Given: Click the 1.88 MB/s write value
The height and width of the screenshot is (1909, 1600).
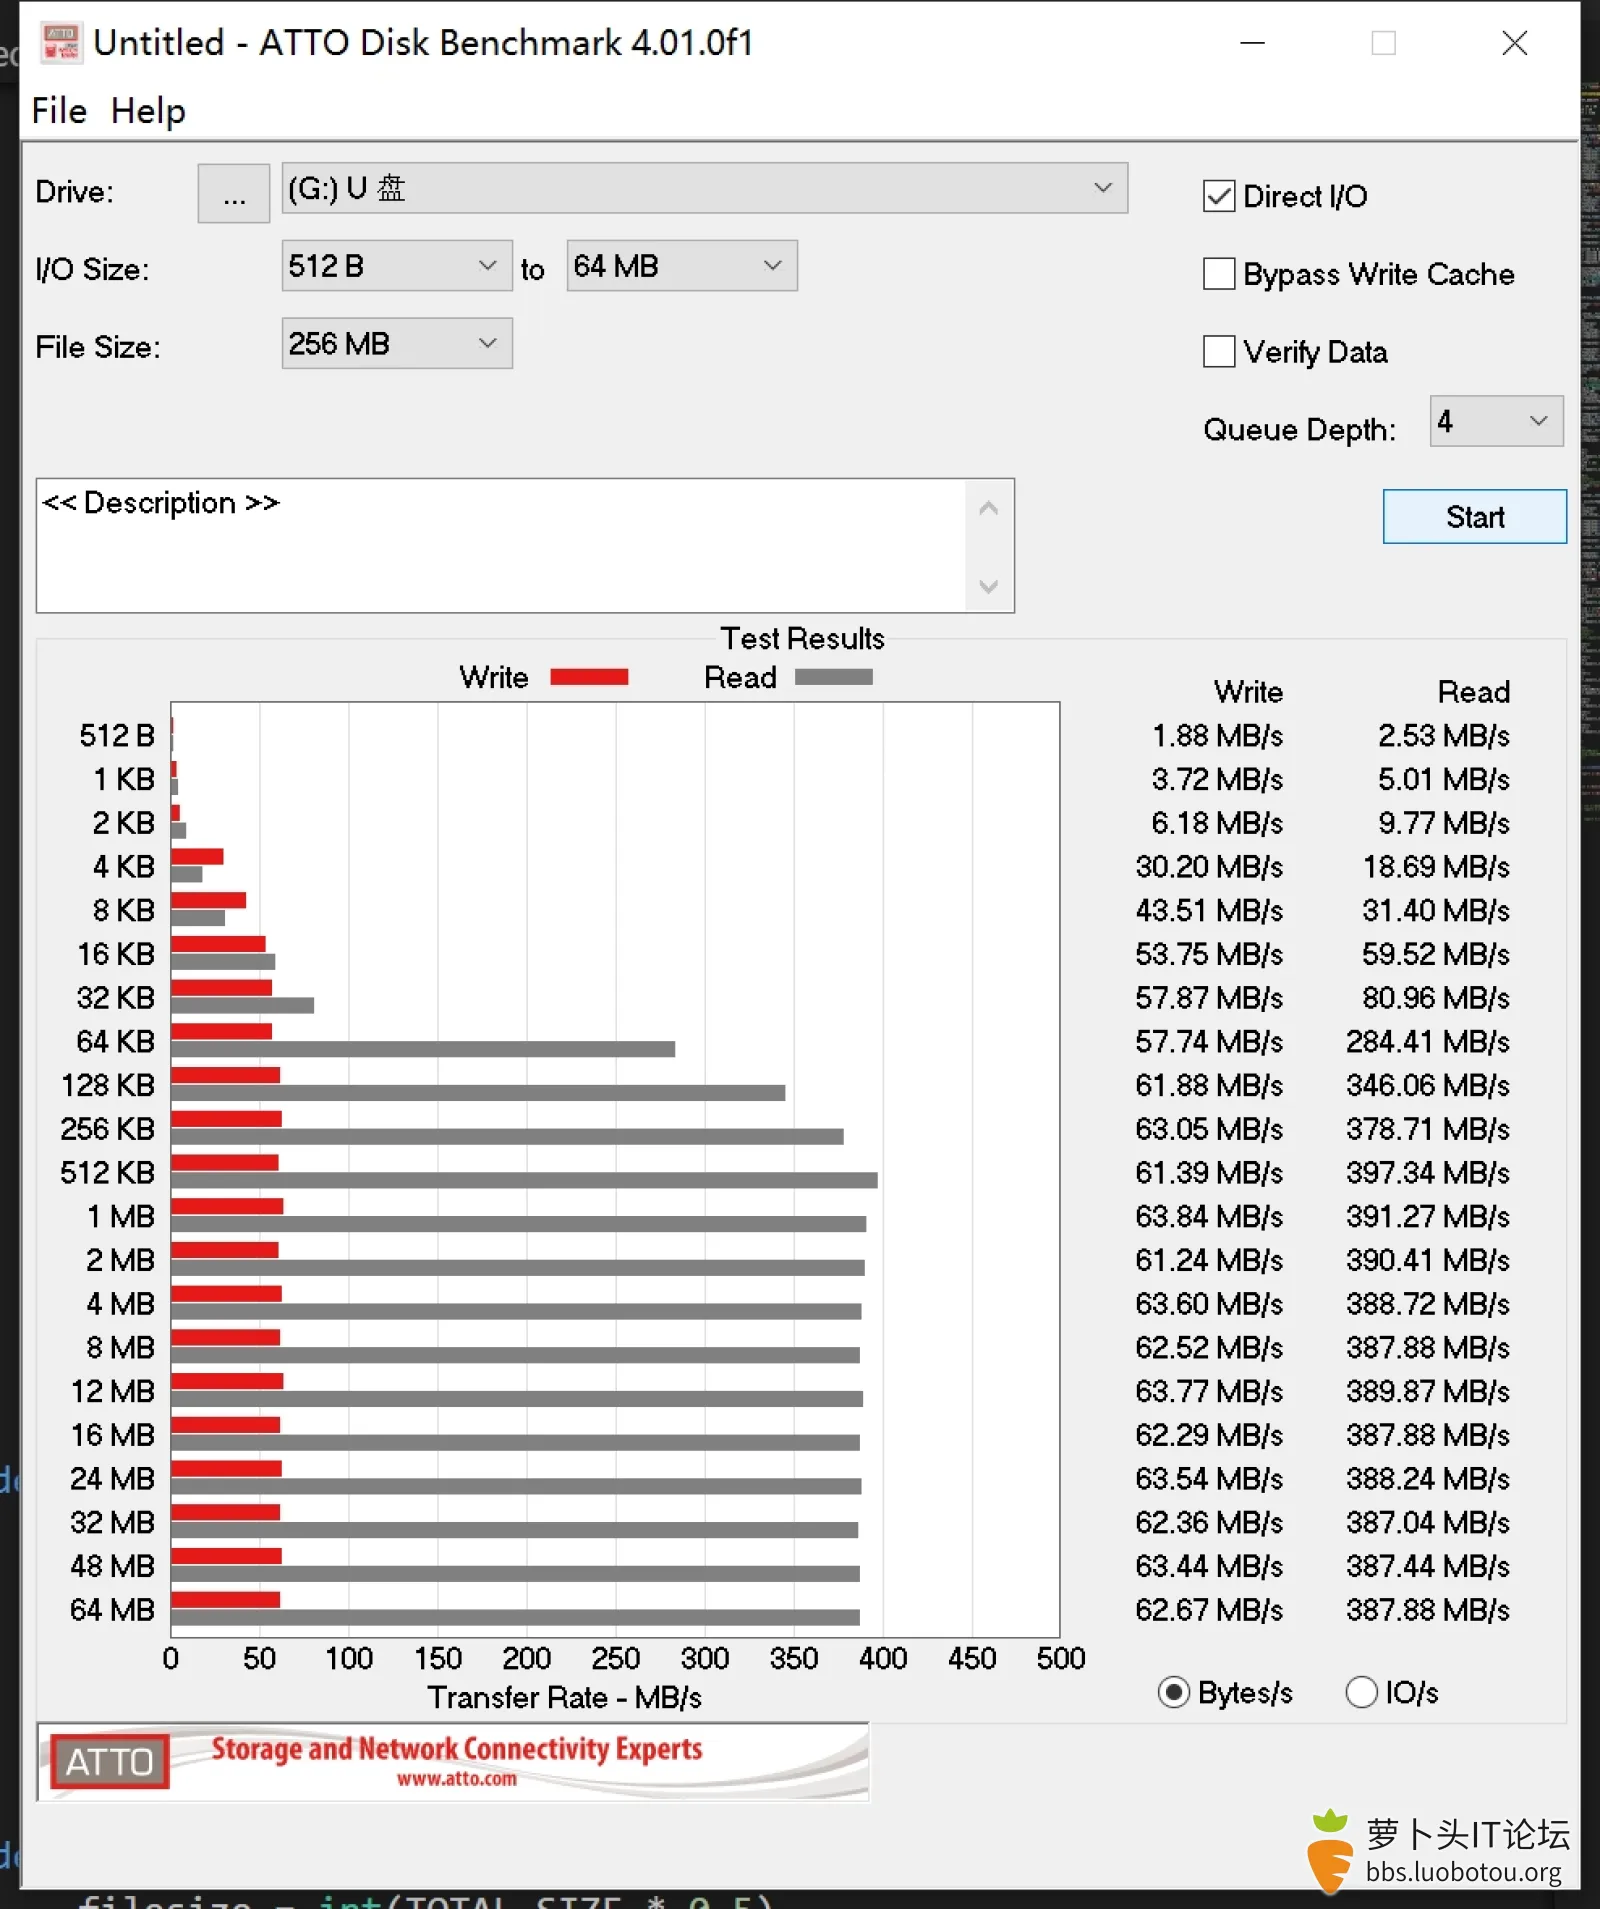Looking at the screenshot, I should [1217, 736].
